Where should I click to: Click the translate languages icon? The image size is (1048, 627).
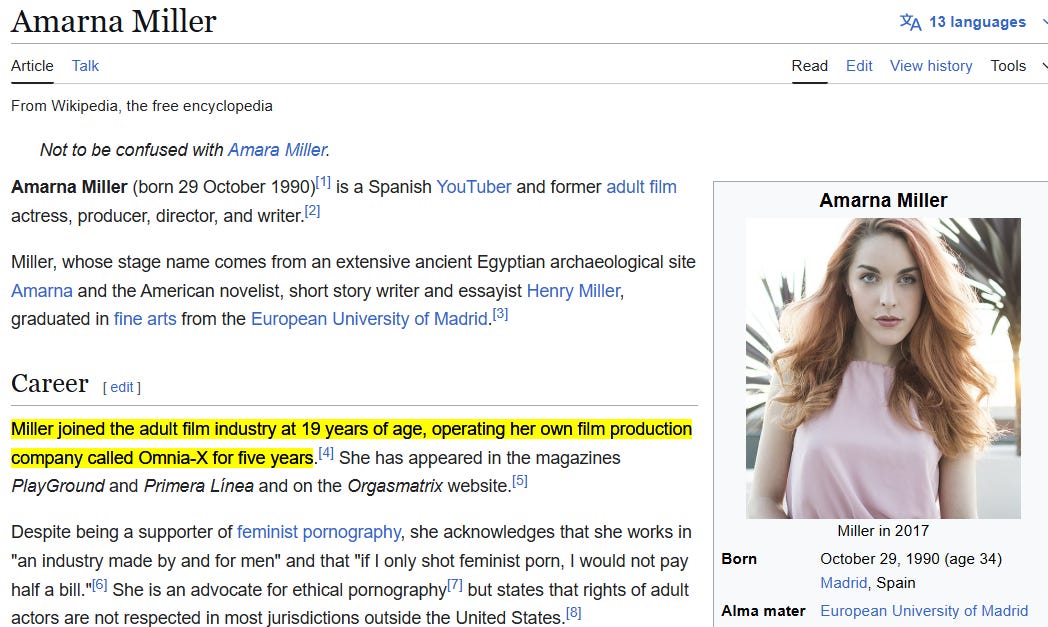pyautogui.click(x=910, y=22)
